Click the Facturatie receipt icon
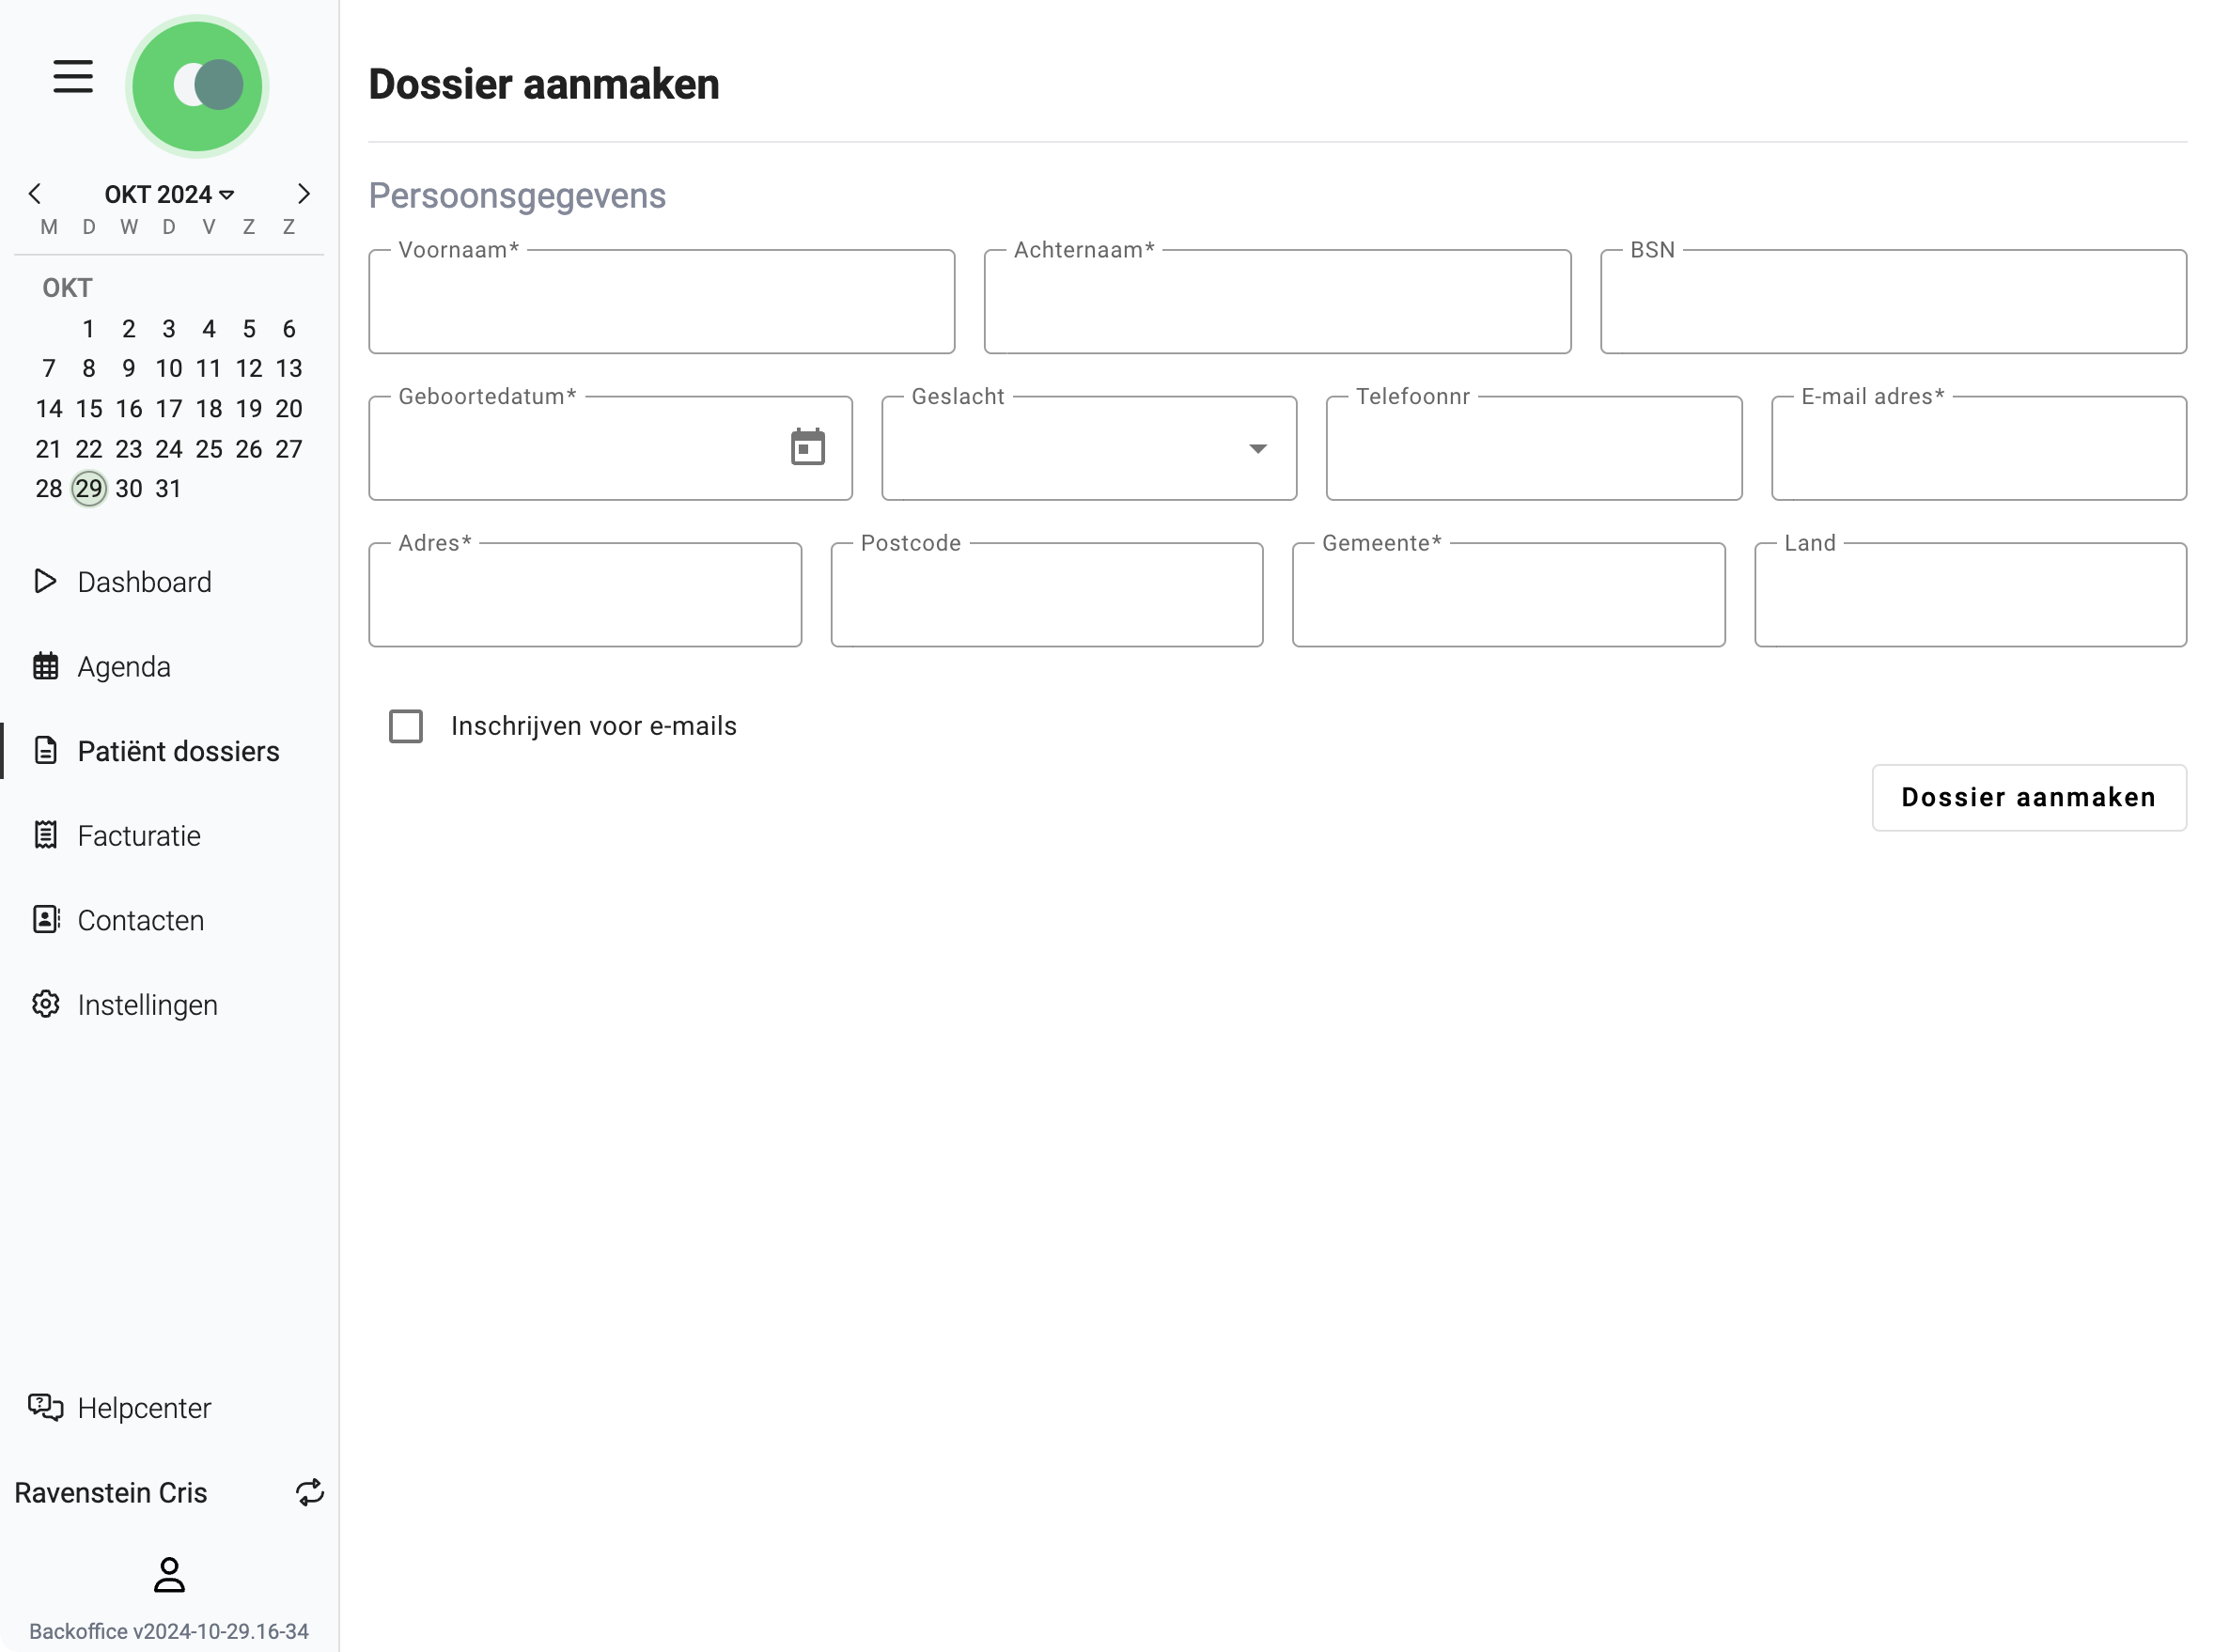 [x=46, y=835]
